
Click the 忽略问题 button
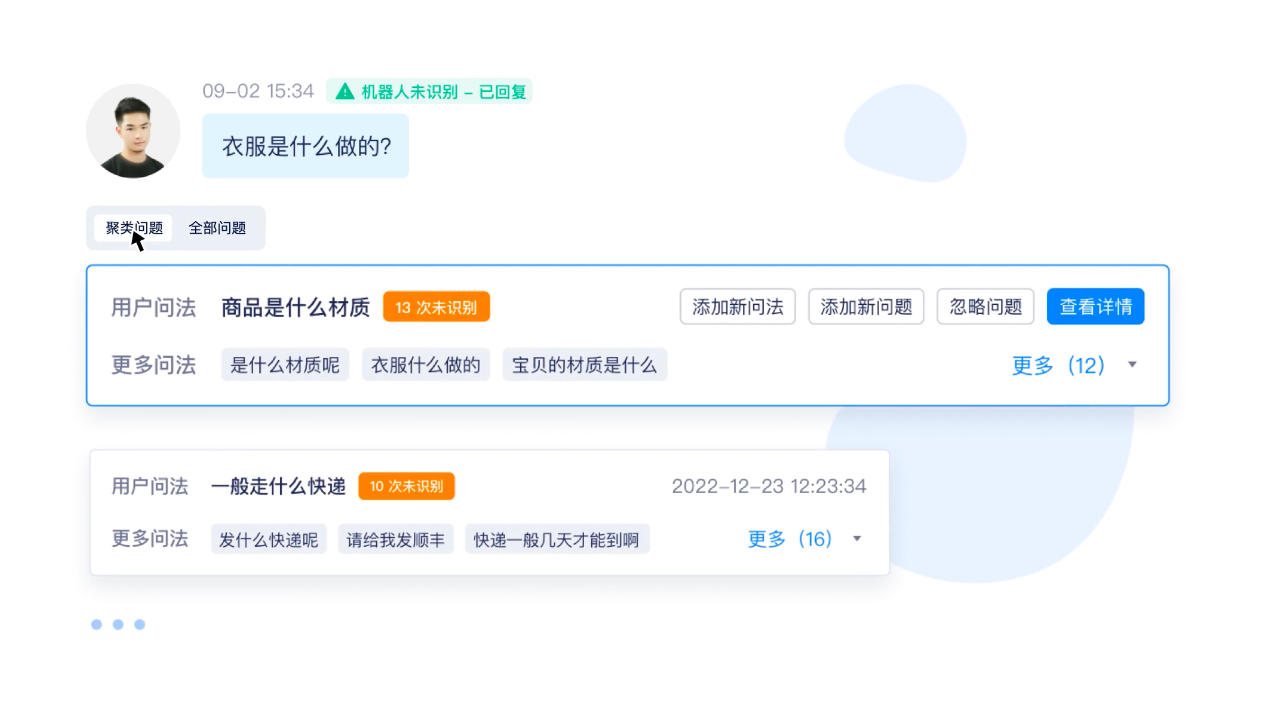985,307
